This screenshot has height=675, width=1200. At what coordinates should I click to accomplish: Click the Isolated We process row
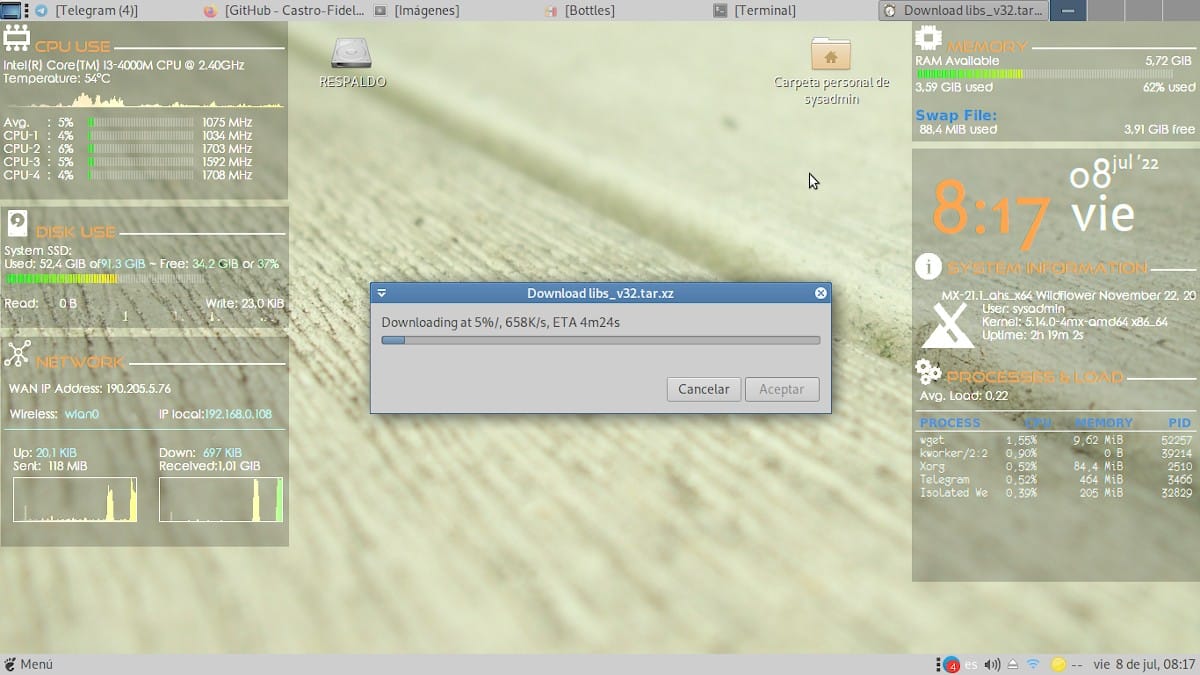1056,493
